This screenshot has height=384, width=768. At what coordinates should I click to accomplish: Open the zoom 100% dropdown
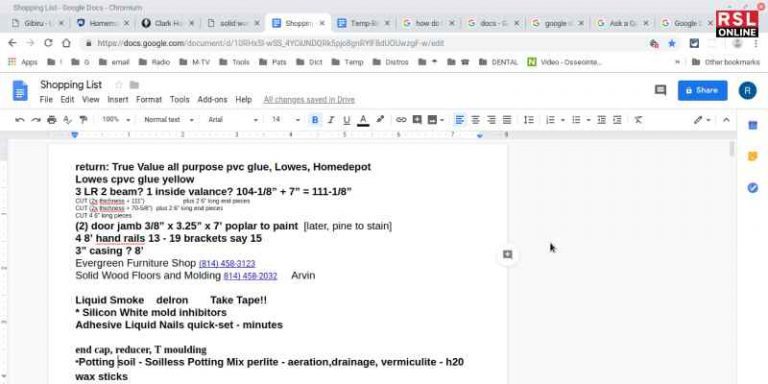click(116, 120)
